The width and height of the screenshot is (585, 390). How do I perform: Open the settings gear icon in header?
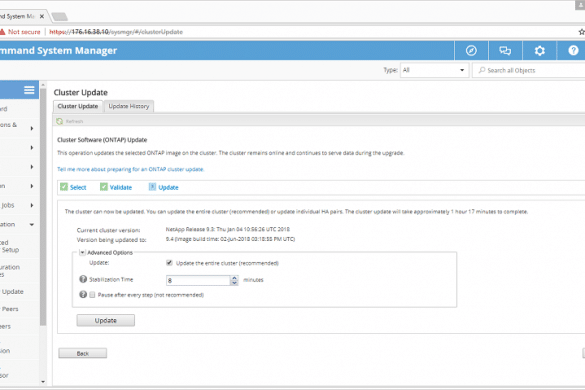tap(539, 50)
